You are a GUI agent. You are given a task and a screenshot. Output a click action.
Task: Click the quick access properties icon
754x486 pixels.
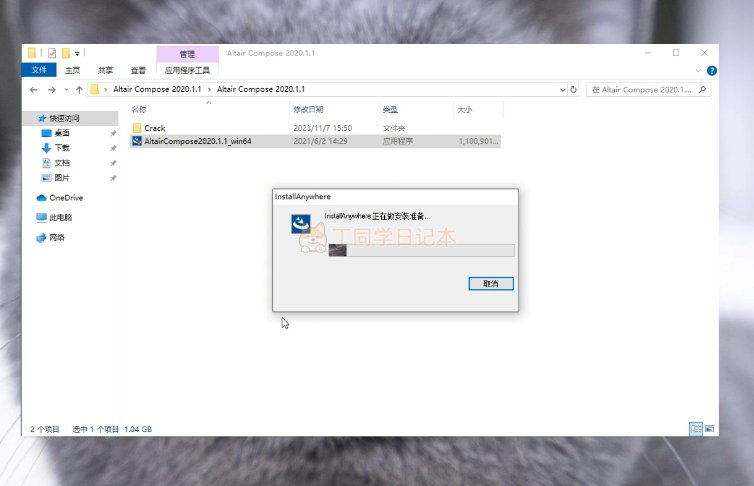[52, 53]
